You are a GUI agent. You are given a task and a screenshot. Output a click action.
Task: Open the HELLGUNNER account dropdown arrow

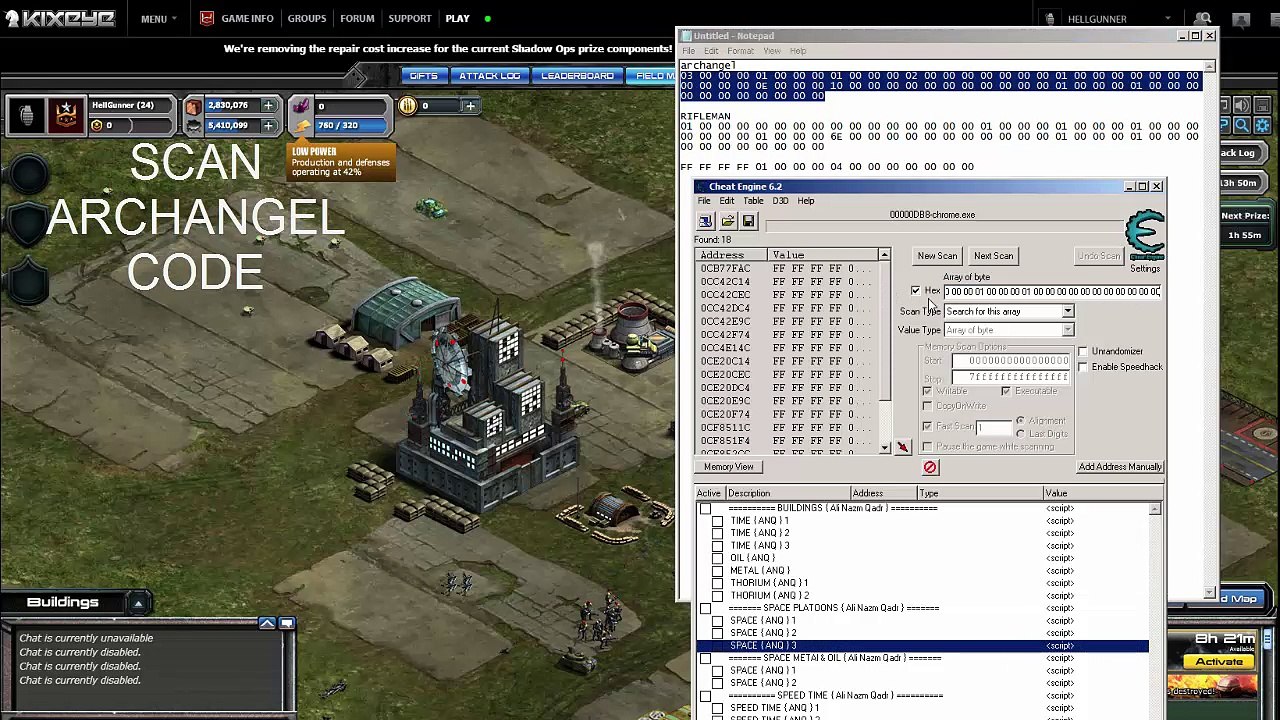point(1167,19)
